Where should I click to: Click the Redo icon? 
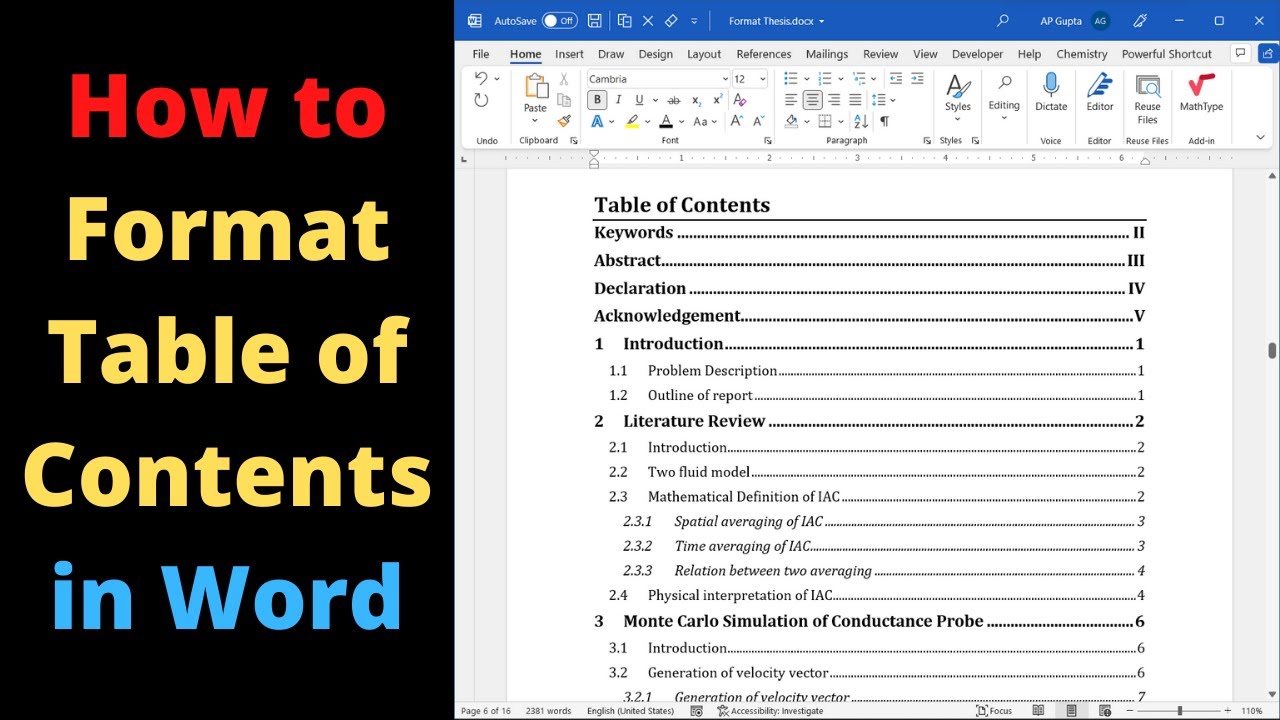click(481, 100)
